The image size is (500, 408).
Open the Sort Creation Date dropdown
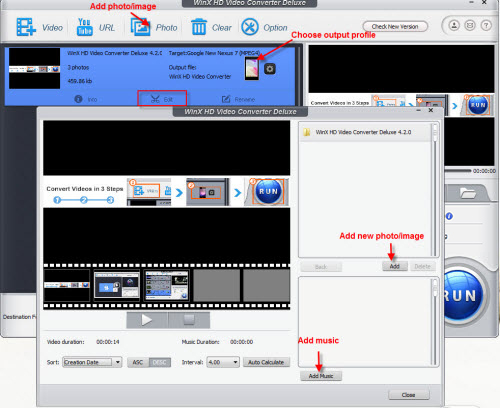92,362
